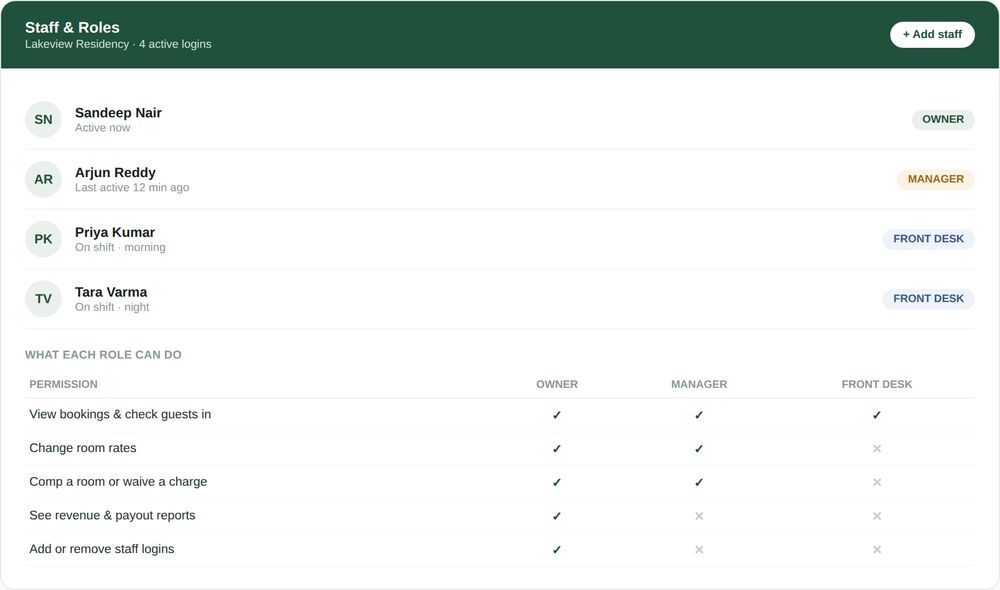This screenshot has width=1000, height=590.
Task: Click the PERMISSION column header
Action: [63, 384]
